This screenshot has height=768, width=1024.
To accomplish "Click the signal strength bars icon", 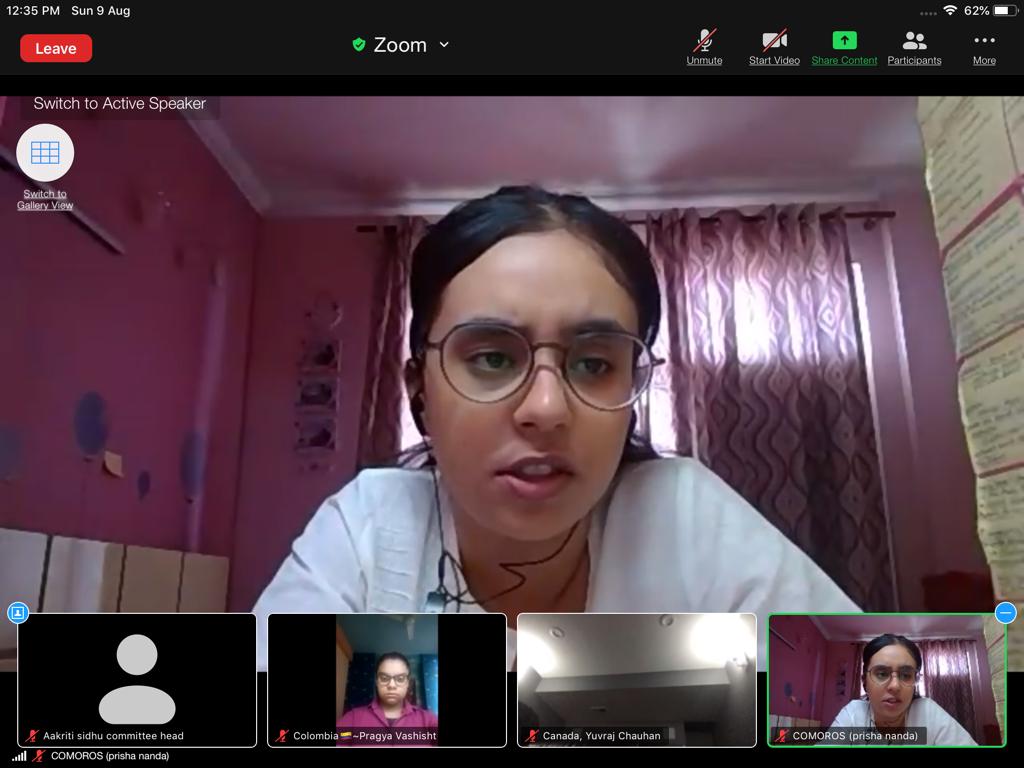I will pyautogui.click(x=19, y=756).
